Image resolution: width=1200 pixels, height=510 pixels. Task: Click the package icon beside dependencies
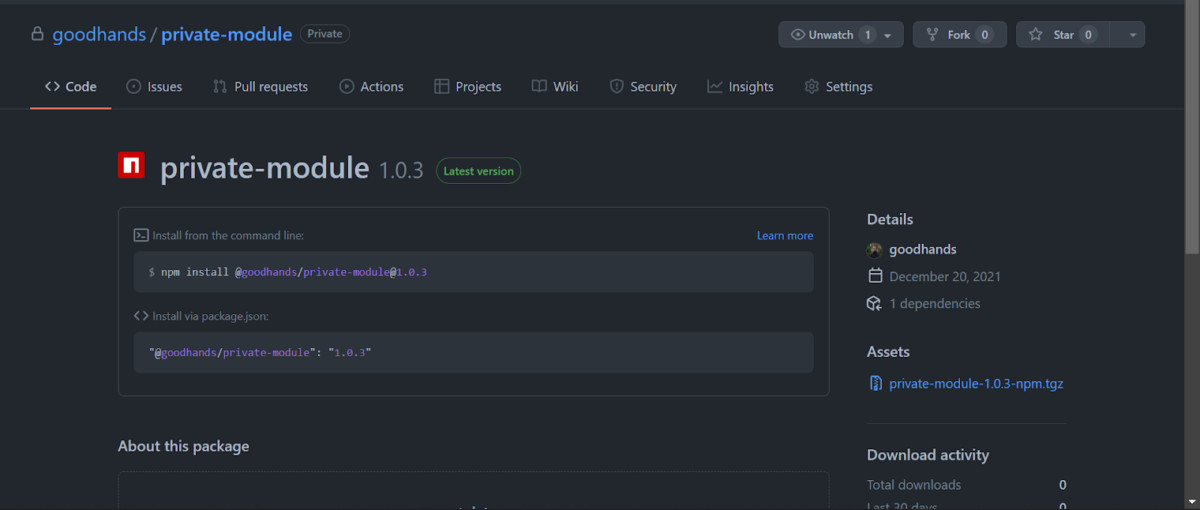[874, 303]
